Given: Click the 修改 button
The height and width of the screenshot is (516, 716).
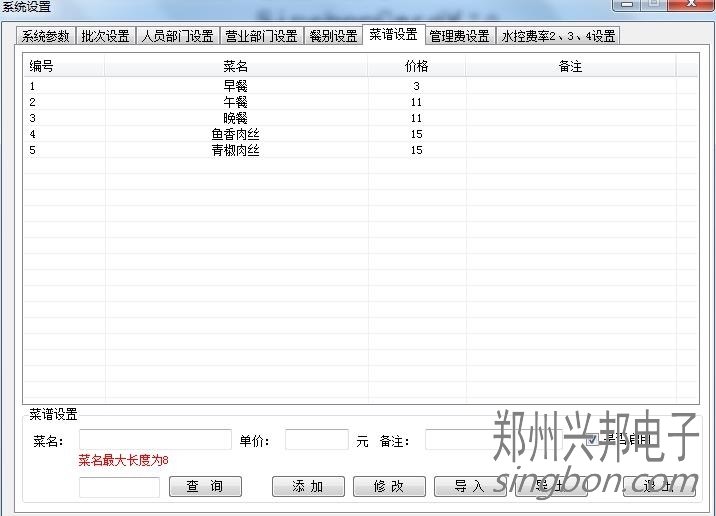Looking at the screenshot, I should click(x=389, y=487).
